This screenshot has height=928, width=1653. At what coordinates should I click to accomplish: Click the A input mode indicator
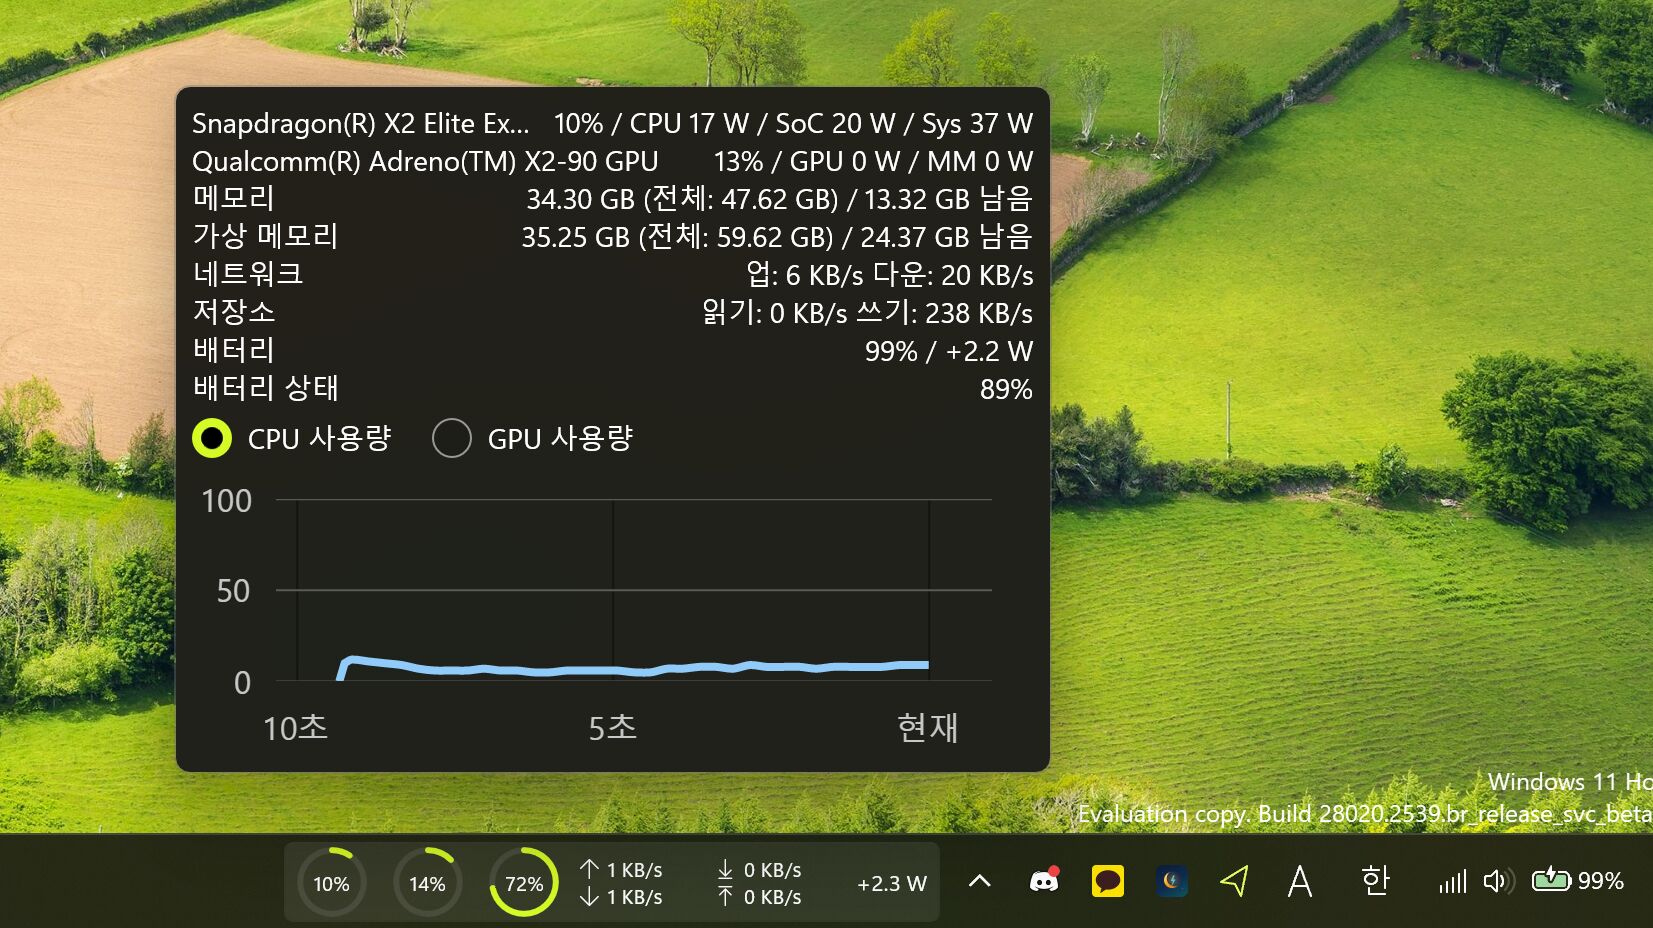[x=1300, y=881]
